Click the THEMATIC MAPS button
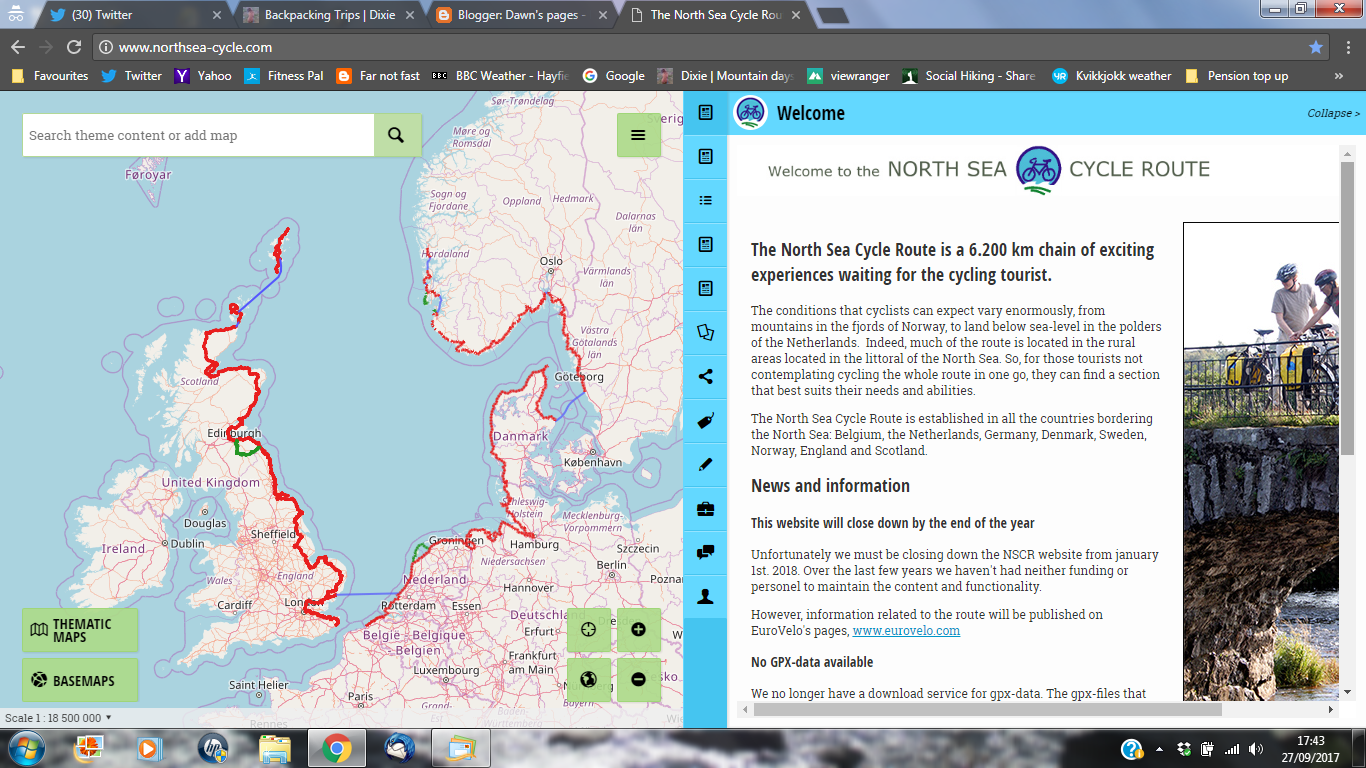This screenshot has height=768, width=1366. [79, 629]
